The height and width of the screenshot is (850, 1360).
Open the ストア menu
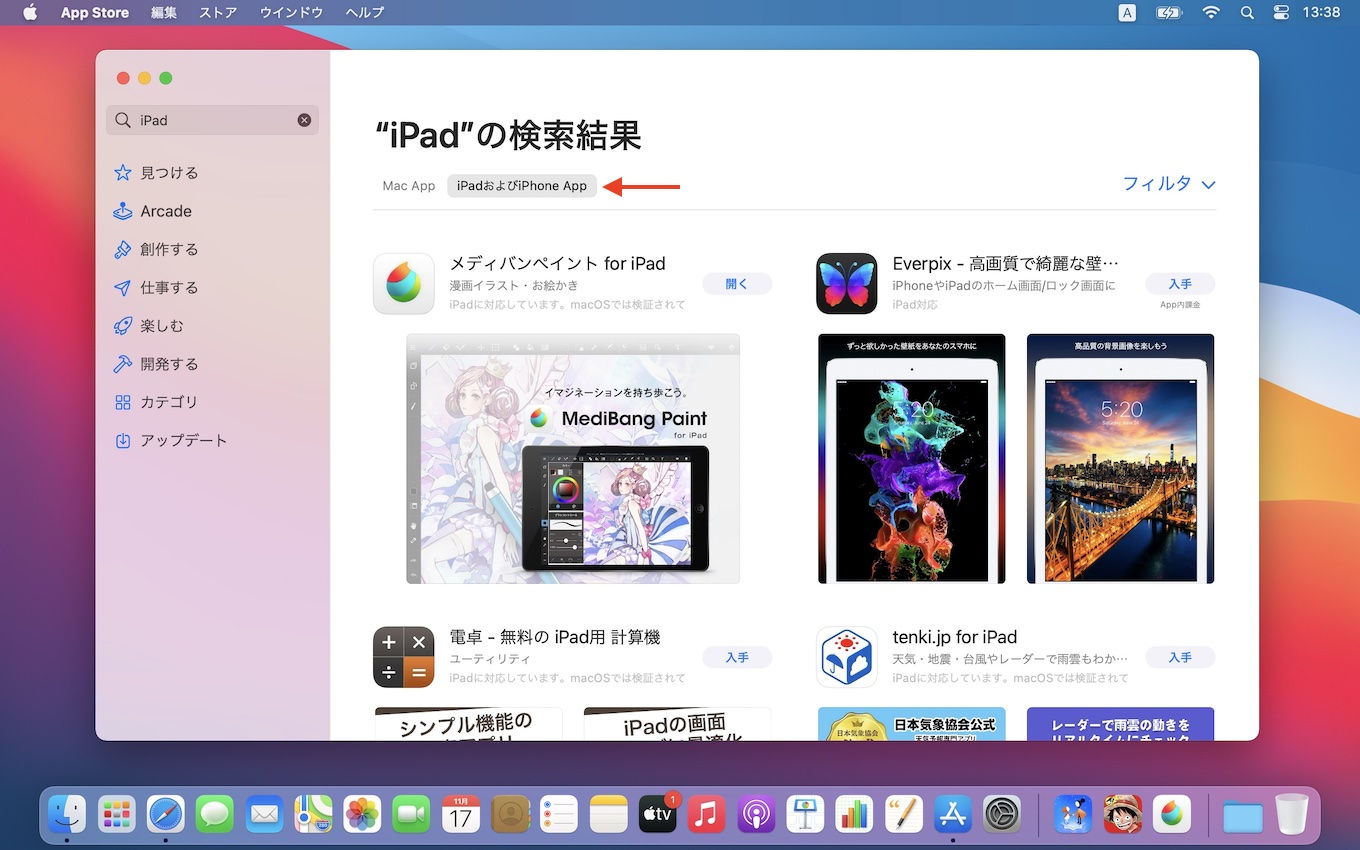coord(218,12)
